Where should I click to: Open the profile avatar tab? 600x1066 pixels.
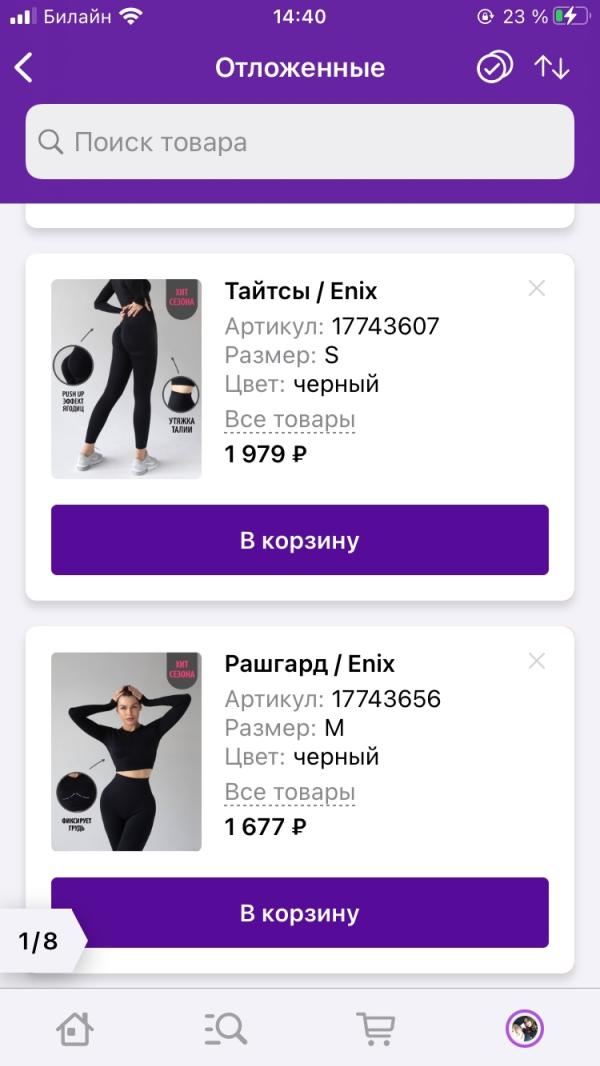(x=524, y=1027)
